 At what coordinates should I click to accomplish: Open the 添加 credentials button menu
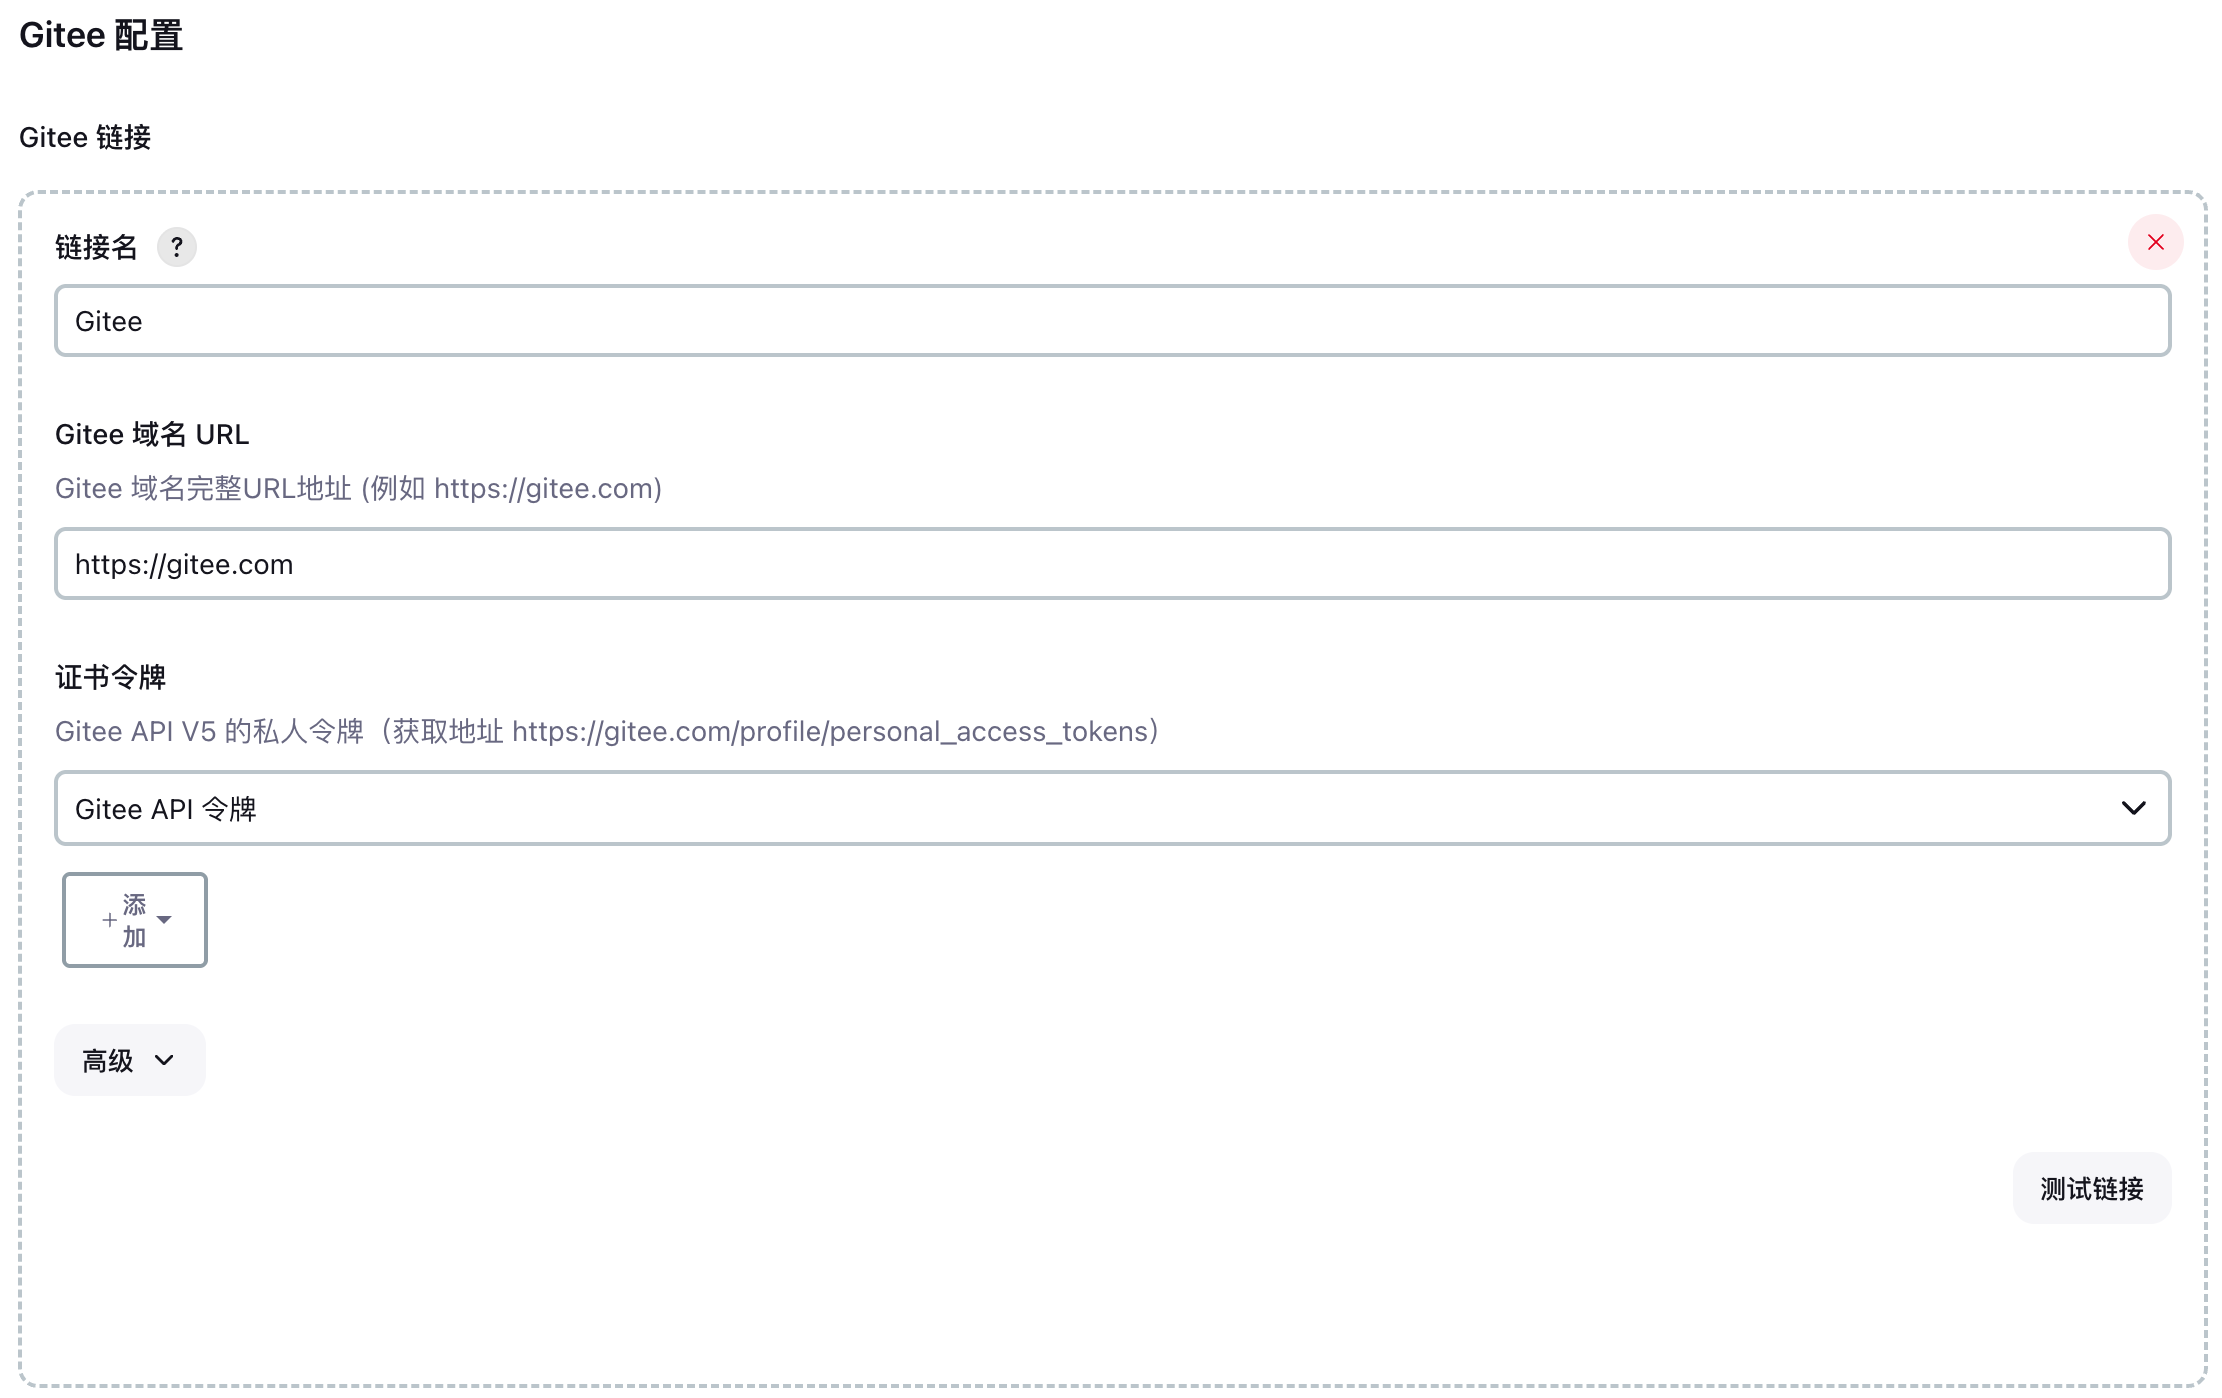coord(135,920)
